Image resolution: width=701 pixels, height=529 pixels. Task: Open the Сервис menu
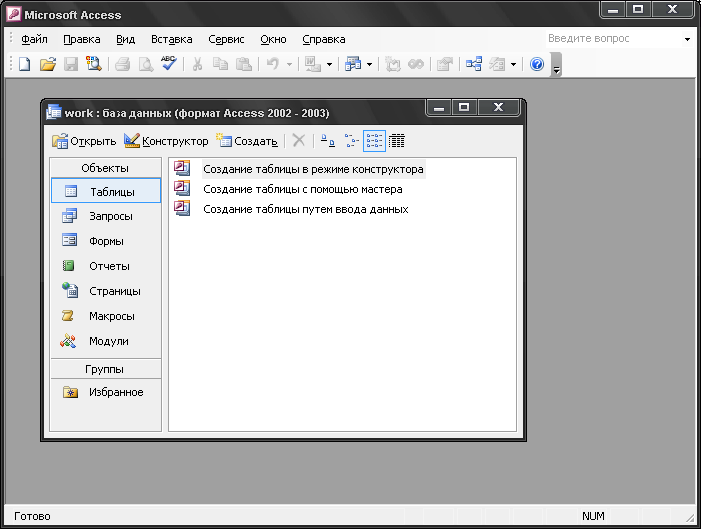pos(226,39)
